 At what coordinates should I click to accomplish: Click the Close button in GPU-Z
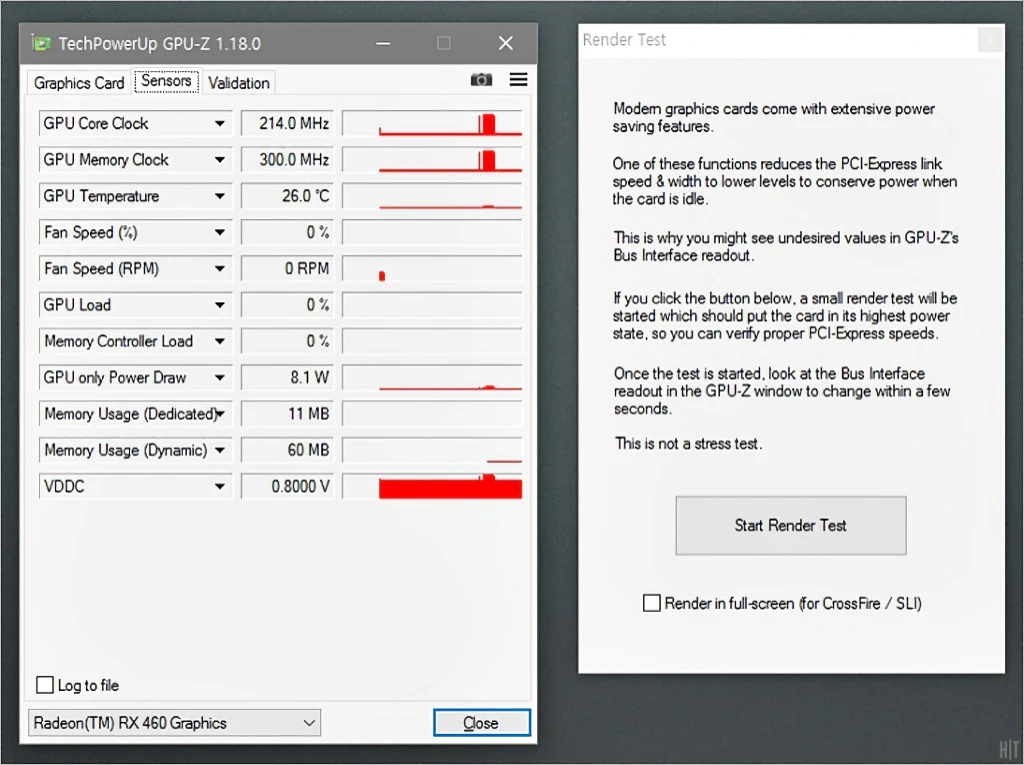pyautogui.click(x=482, y=723)
